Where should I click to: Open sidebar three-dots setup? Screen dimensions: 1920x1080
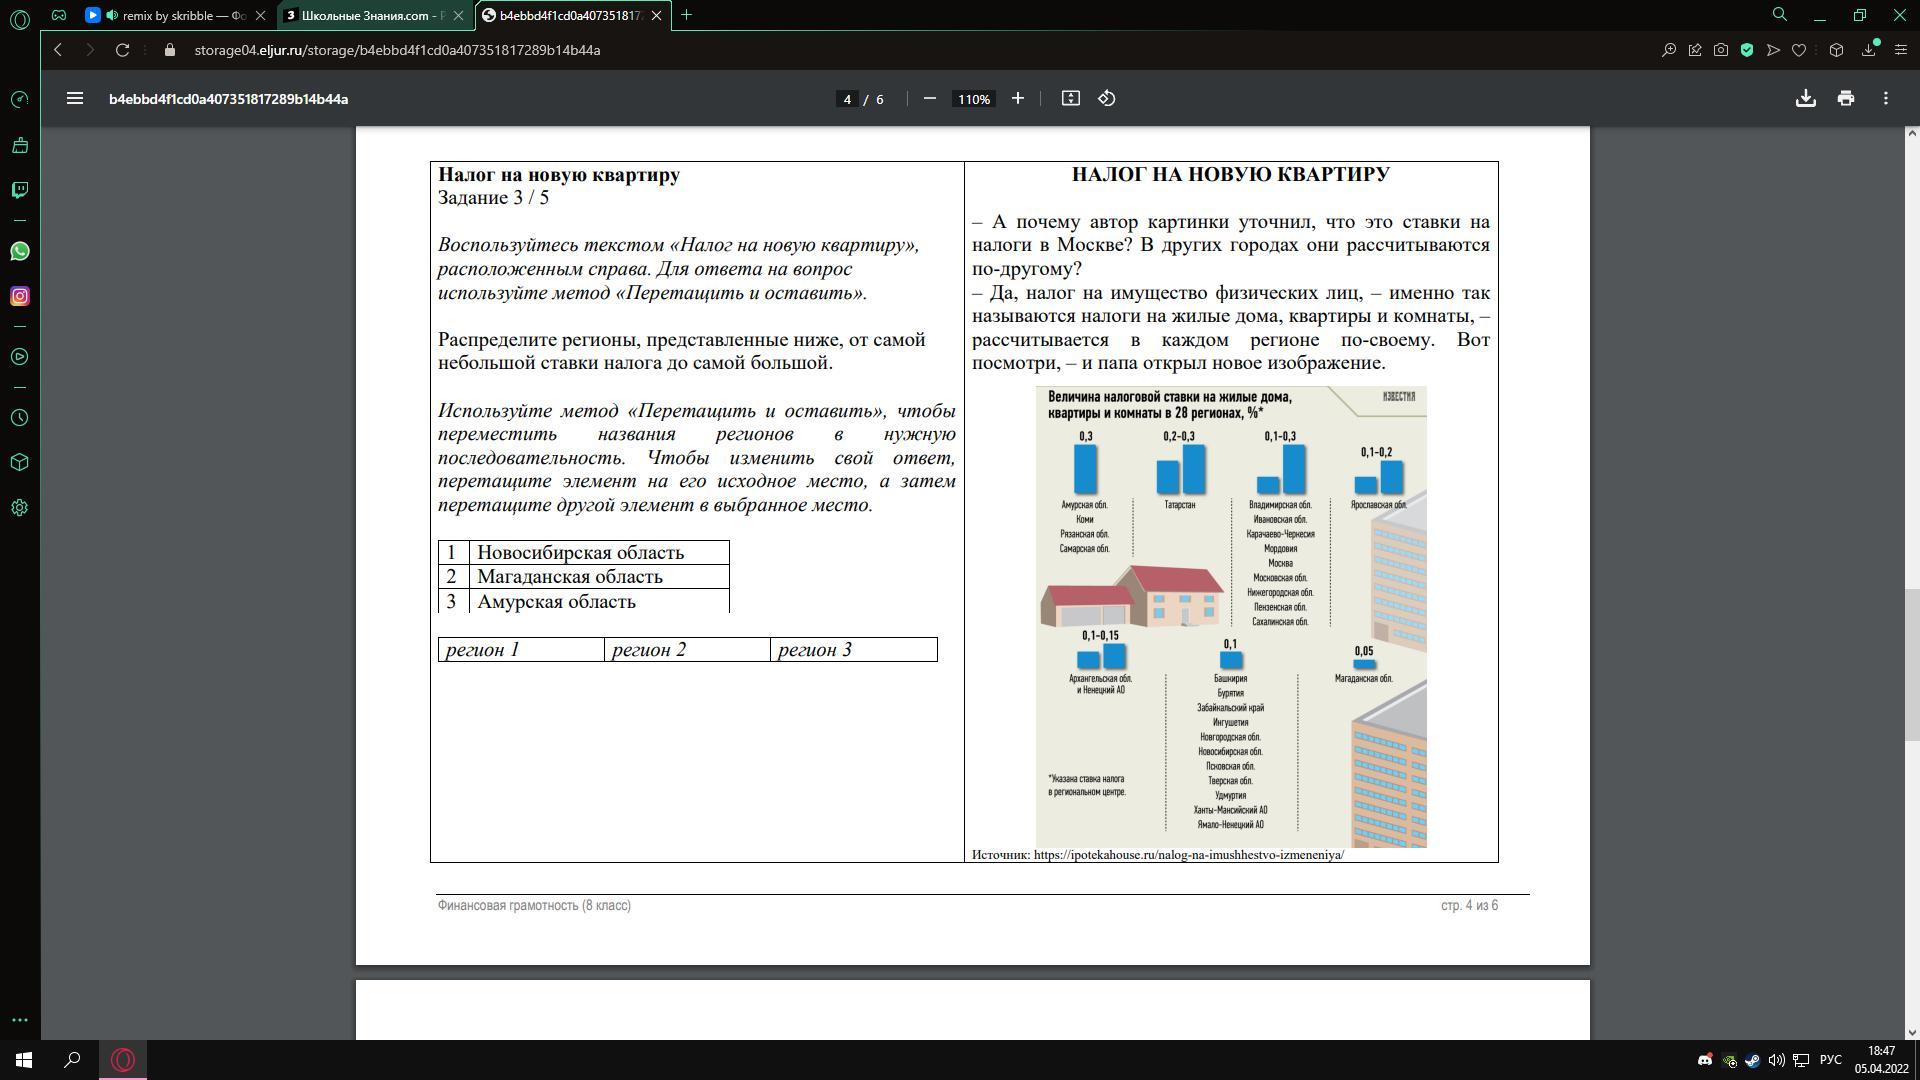pos(19,1020)
